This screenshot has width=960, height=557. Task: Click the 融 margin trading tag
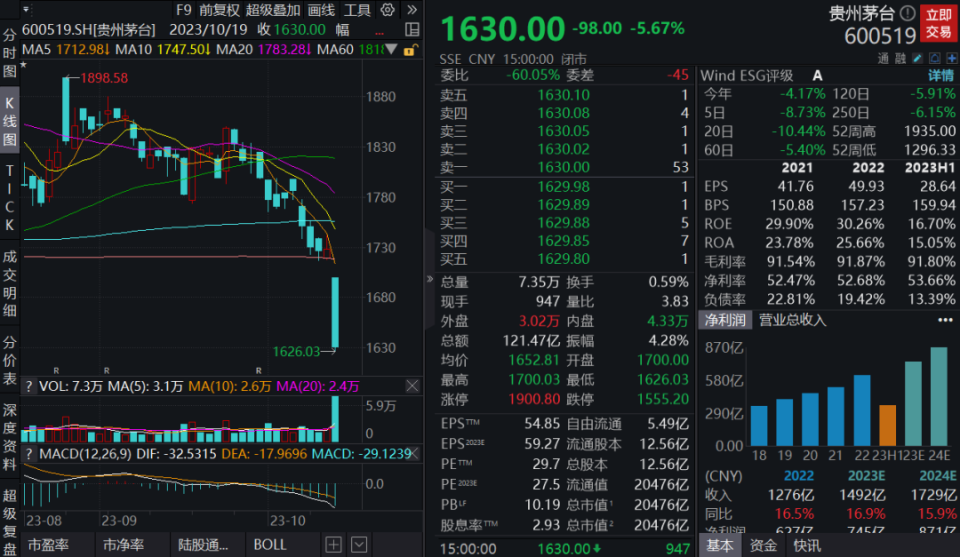tap(900, 58)
